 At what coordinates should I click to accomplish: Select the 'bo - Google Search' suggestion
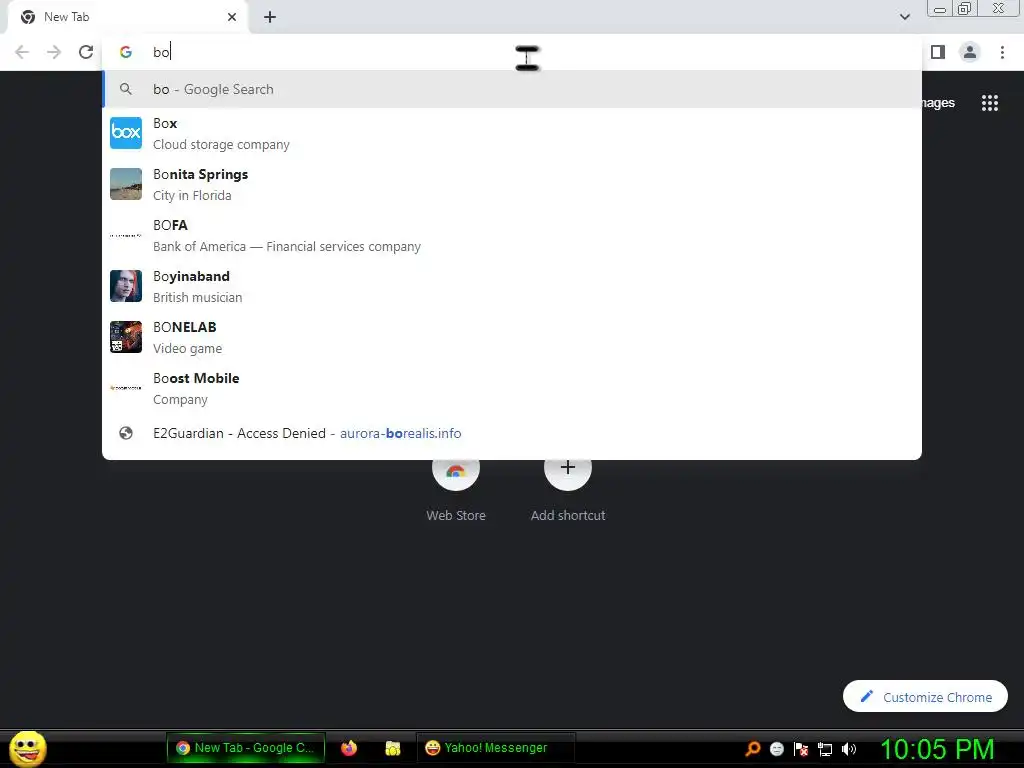(512, 89)
